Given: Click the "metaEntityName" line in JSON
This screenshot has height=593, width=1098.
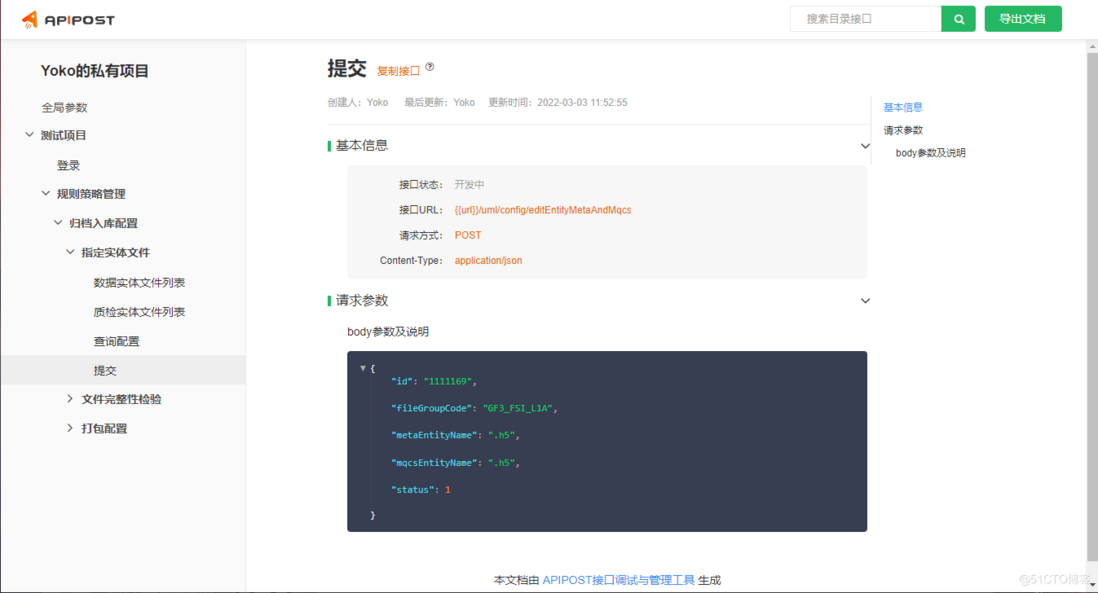Looking at the screenshot, I should point(455,435).
